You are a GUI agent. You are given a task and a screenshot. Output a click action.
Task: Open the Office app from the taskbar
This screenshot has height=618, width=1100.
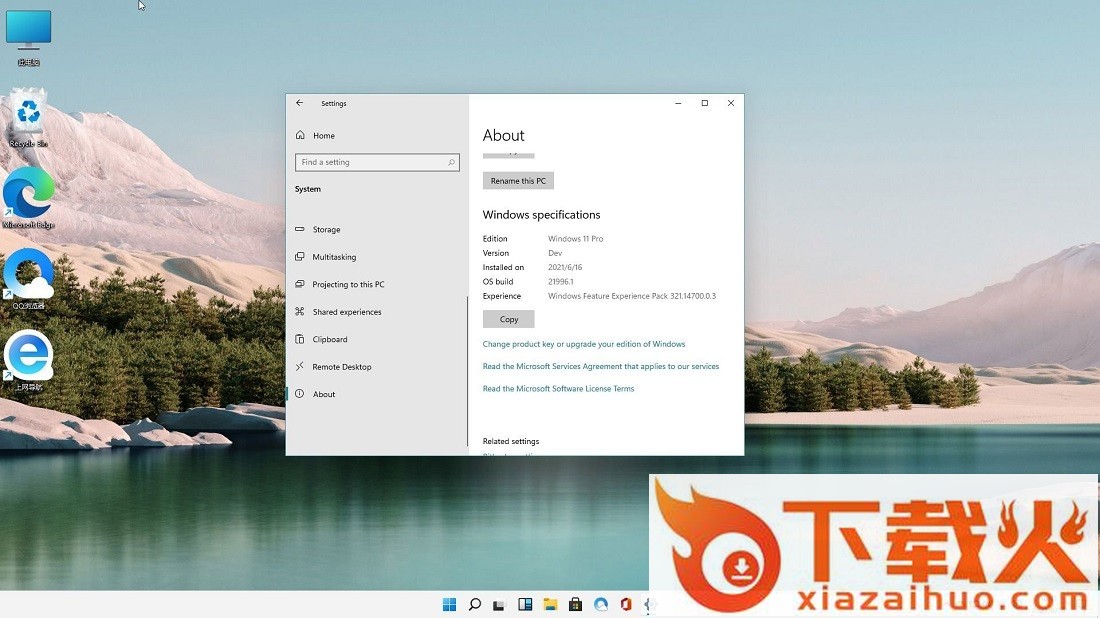[626, 604]
